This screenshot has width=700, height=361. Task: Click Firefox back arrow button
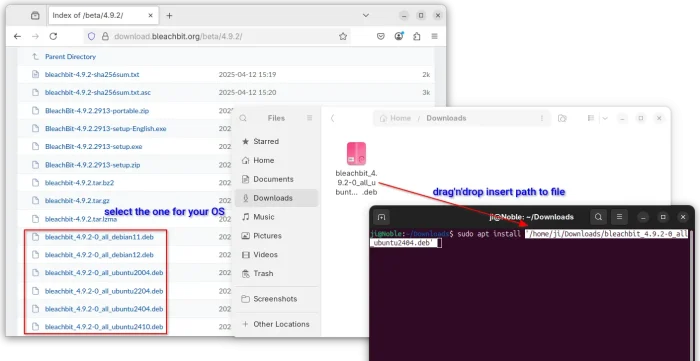click(17, 37)
